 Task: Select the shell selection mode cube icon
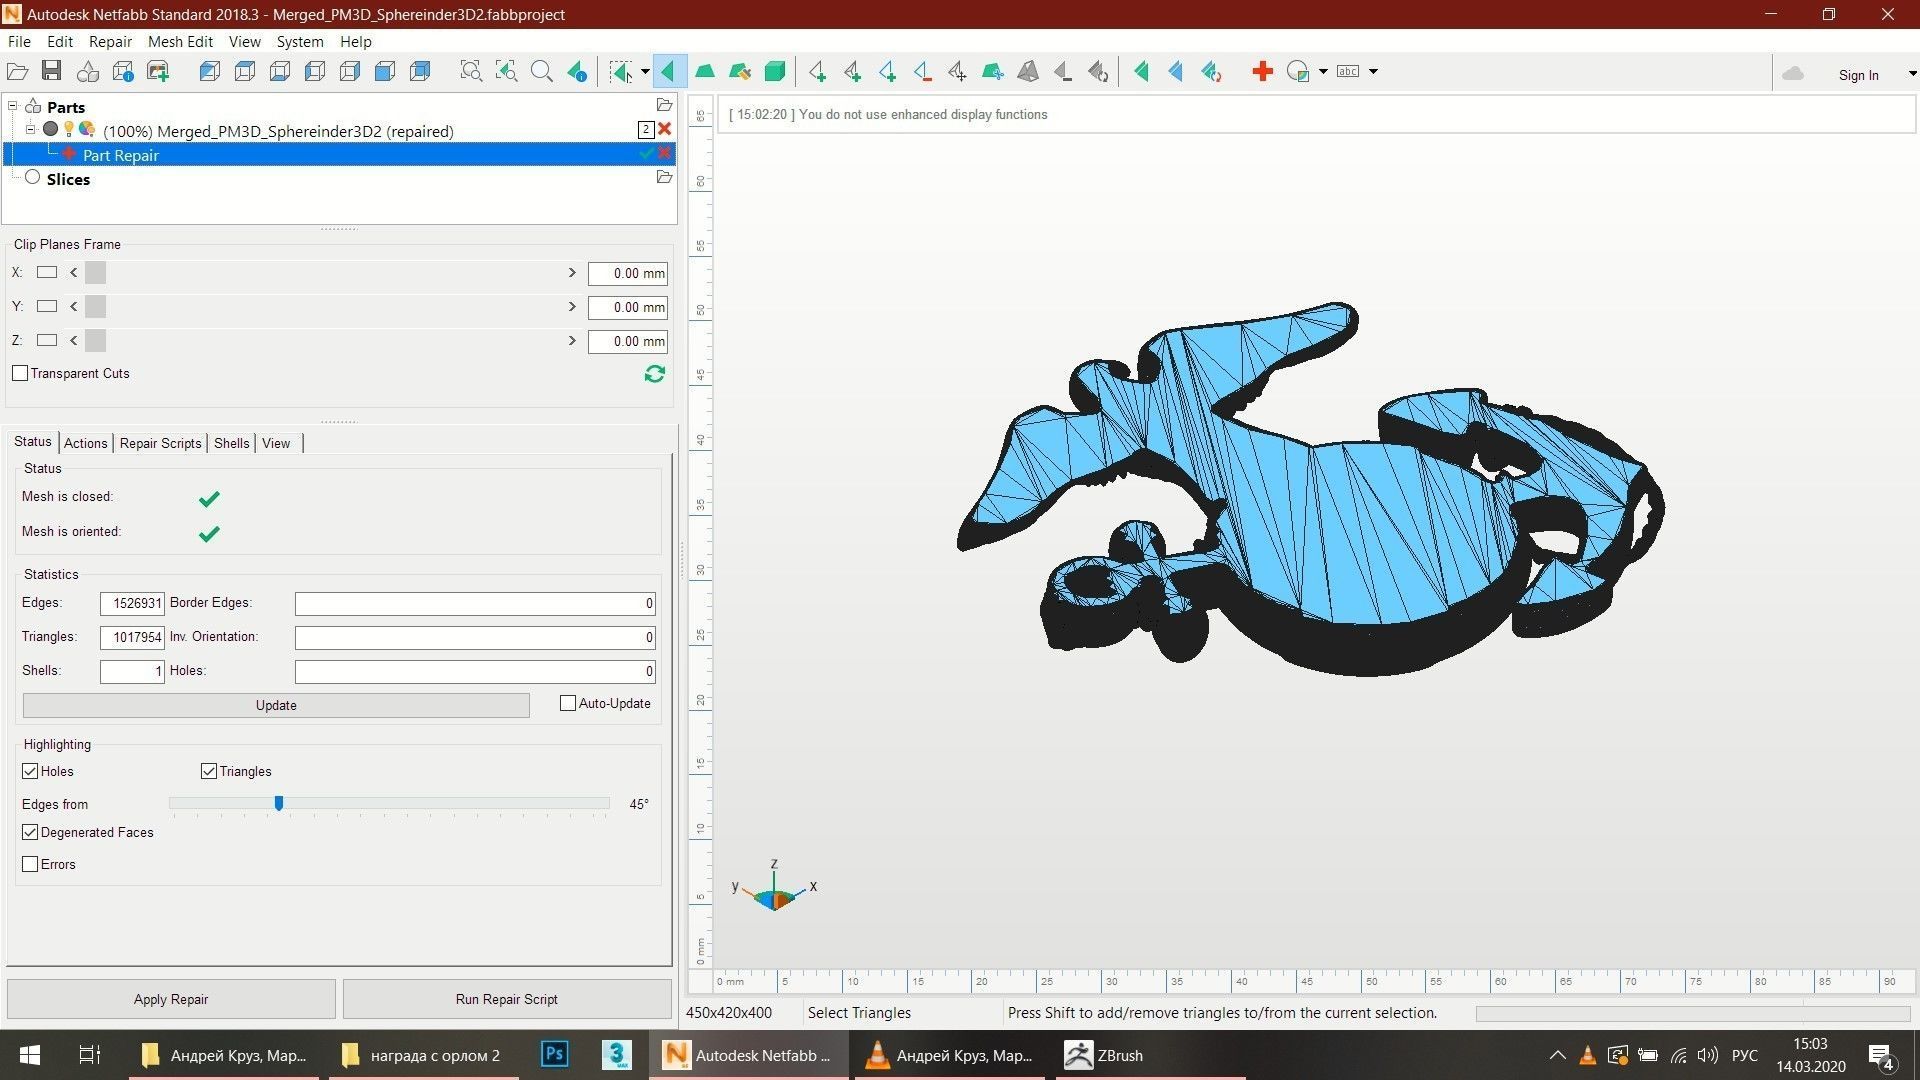coord(775,71)
